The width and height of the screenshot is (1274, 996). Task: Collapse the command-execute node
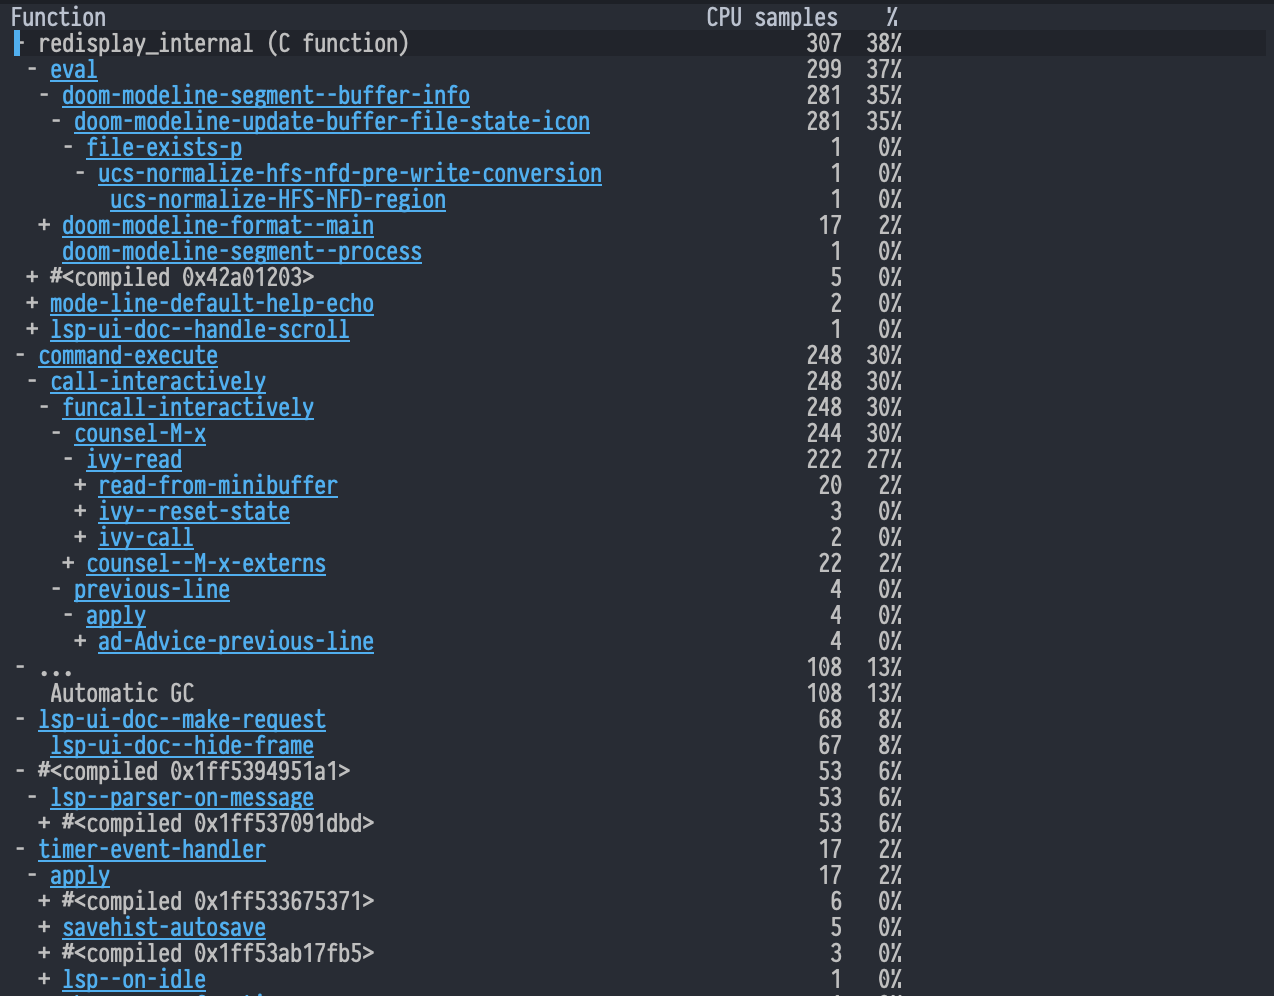click(20, 355)
